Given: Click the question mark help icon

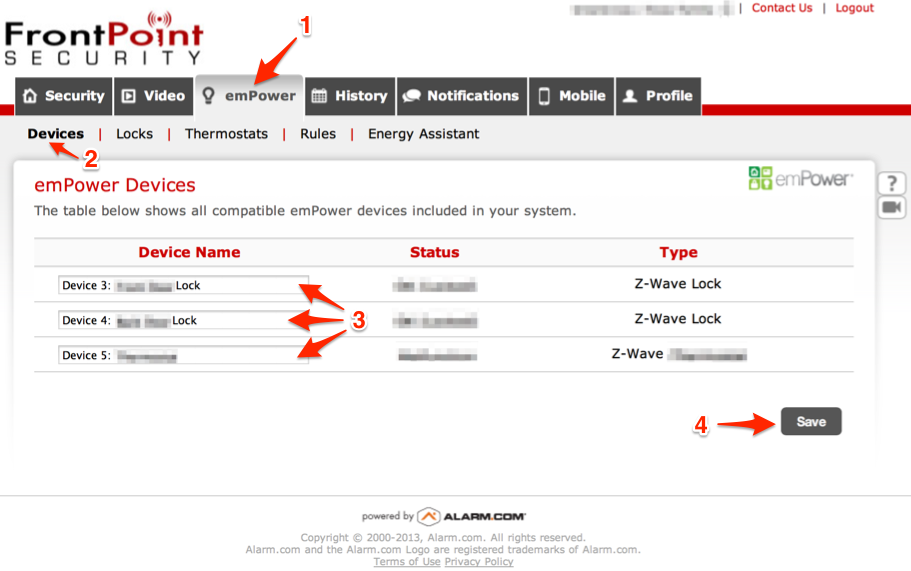Looking at the screenshot, I should (892, 184).
